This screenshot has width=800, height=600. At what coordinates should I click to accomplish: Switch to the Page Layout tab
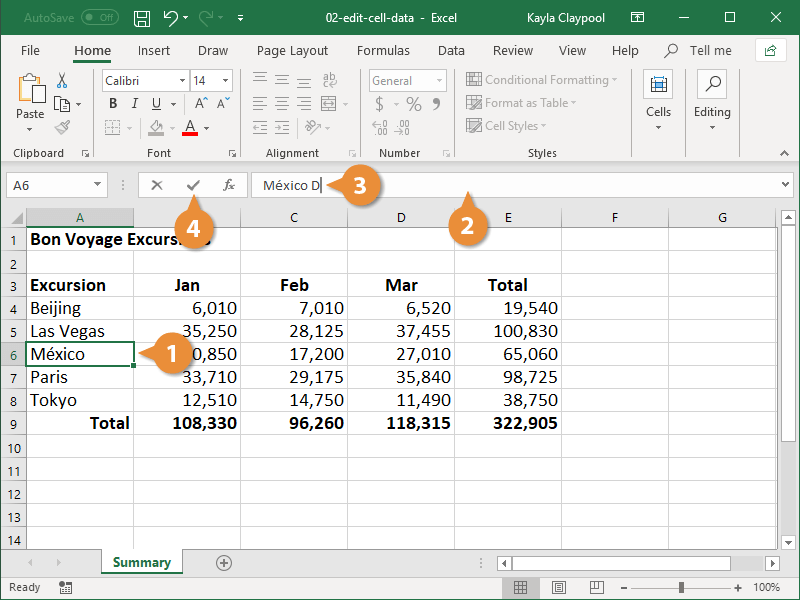pos(292,51)
